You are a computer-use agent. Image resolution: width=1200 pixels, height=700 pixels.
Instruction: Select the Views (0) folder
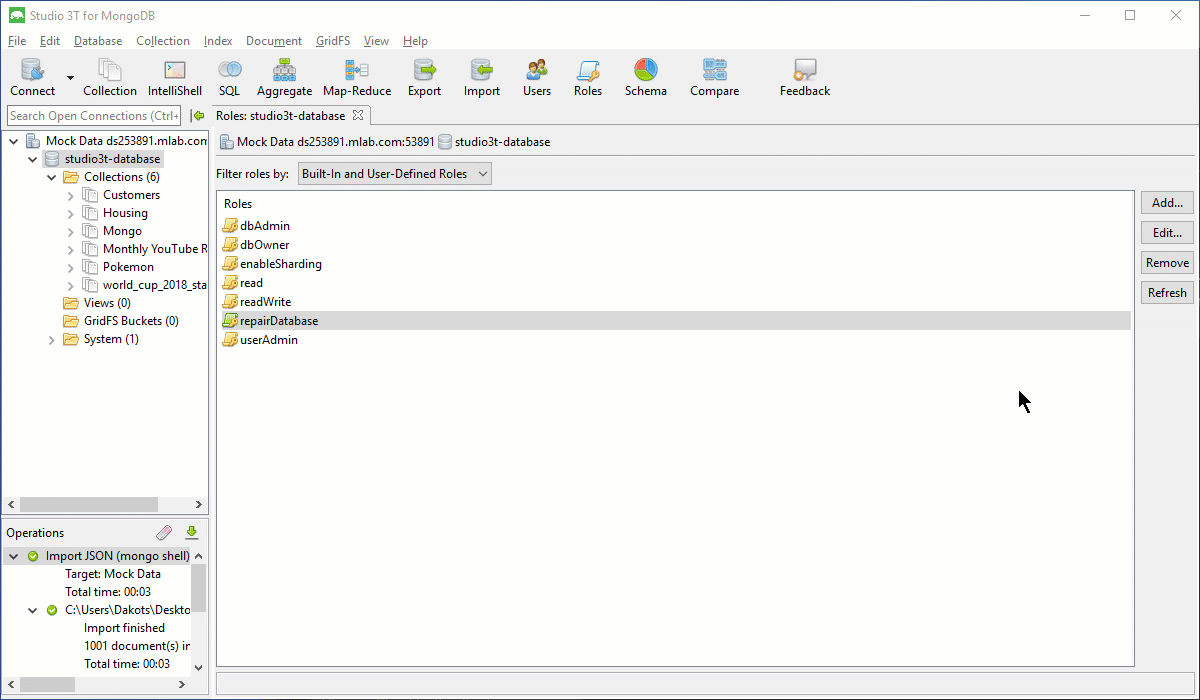pos(97,303)
